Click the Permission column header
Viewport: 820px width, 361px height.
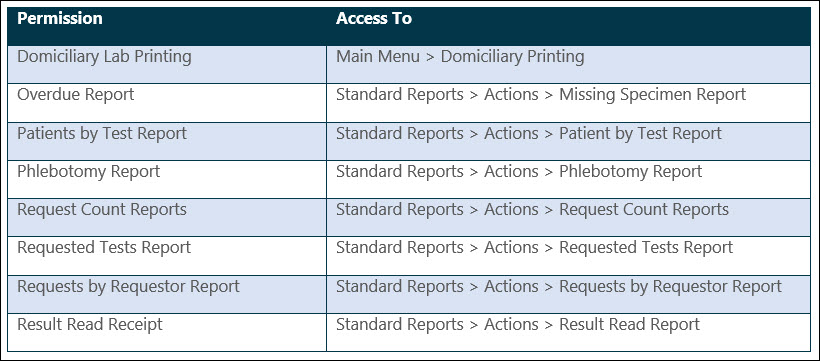pyautogui.click(x=60, y=19)
